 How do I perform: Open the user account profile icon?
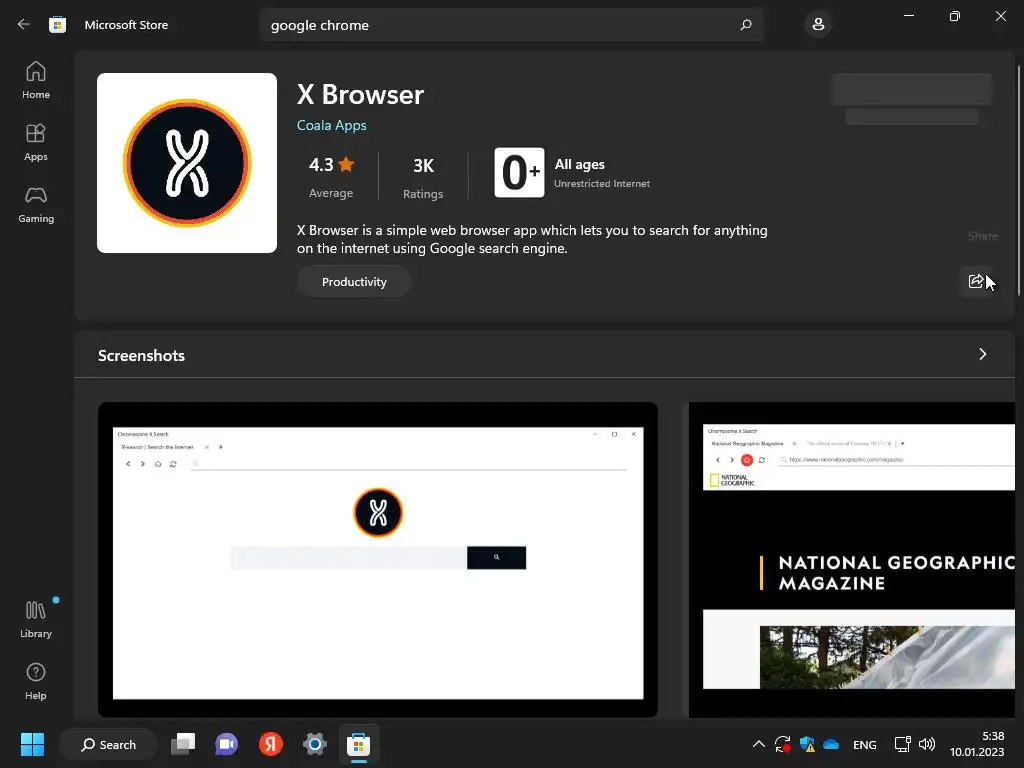pyautogui.click(x=818, y=25)
